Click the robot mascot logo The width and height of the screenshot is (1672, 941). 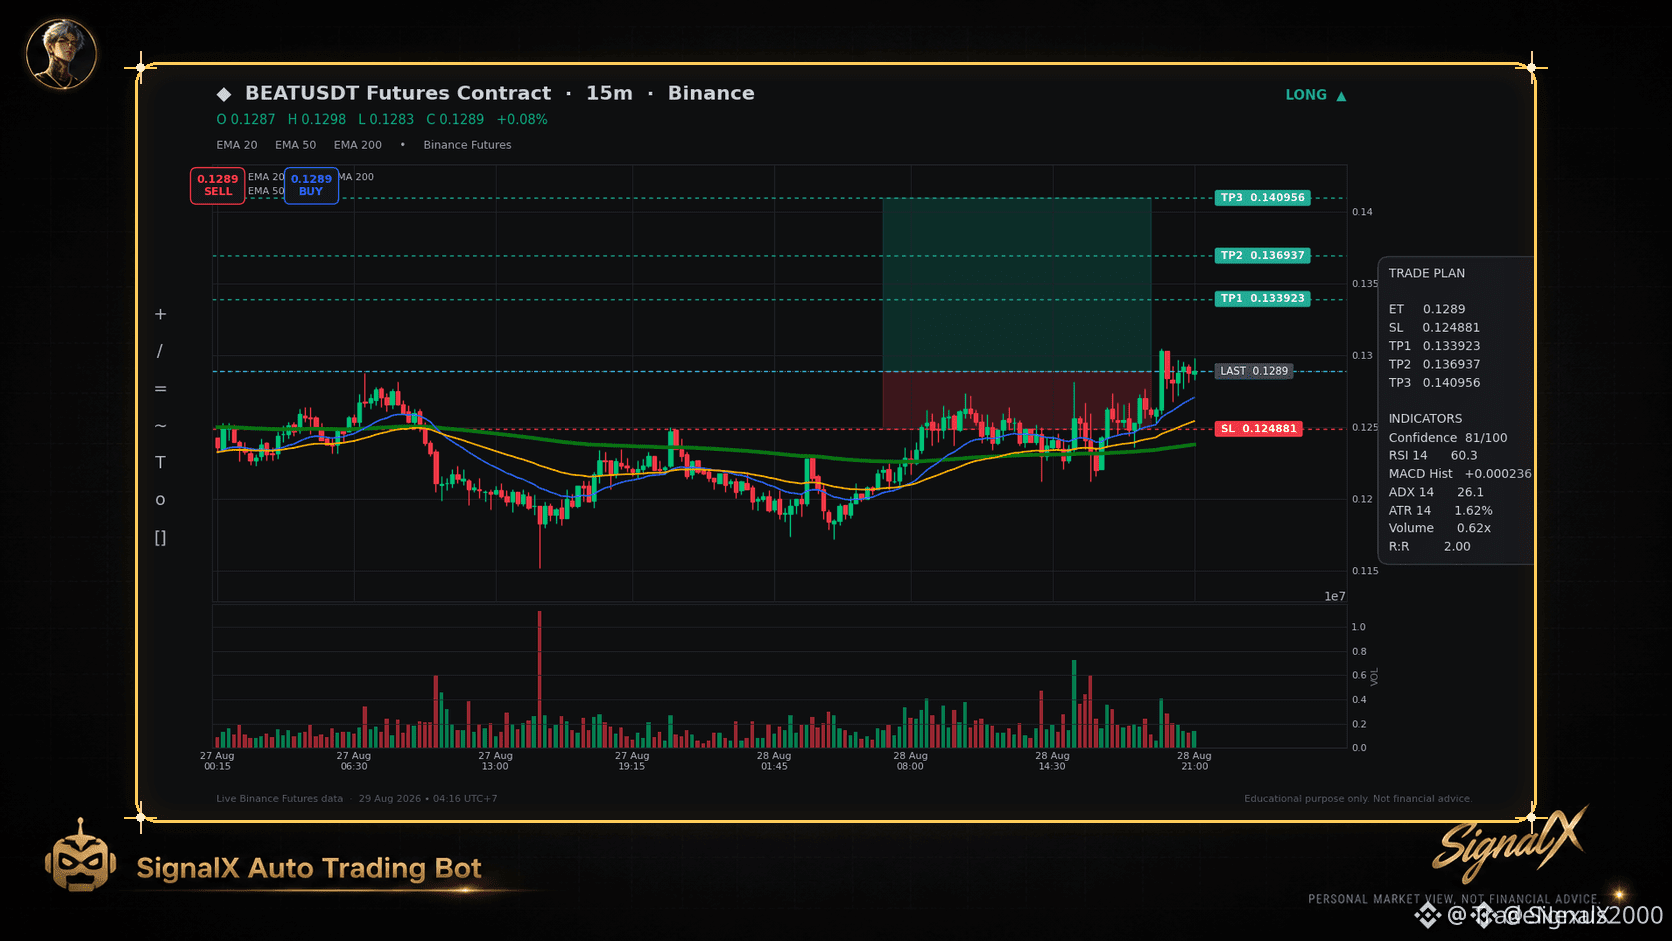point(80,856)
